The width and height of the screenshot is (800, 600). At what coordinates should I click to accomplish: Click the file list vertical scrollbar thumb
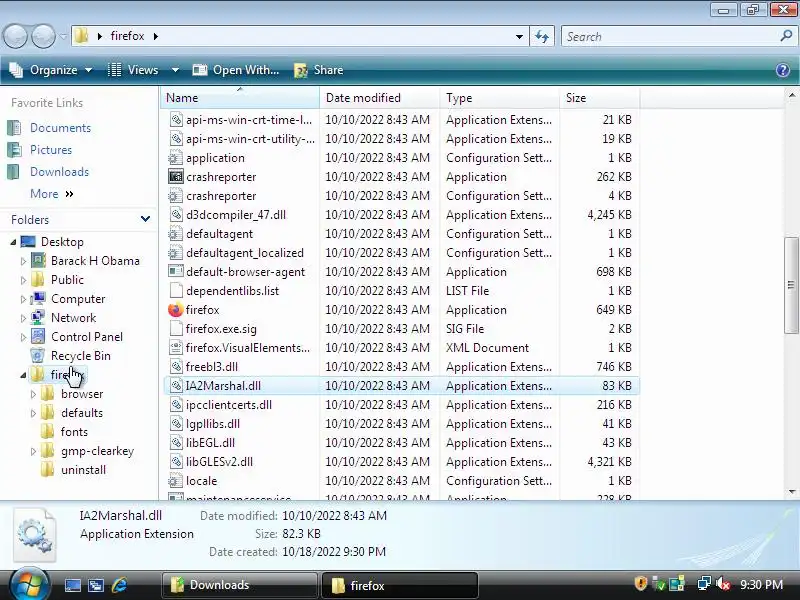(791, 285)
